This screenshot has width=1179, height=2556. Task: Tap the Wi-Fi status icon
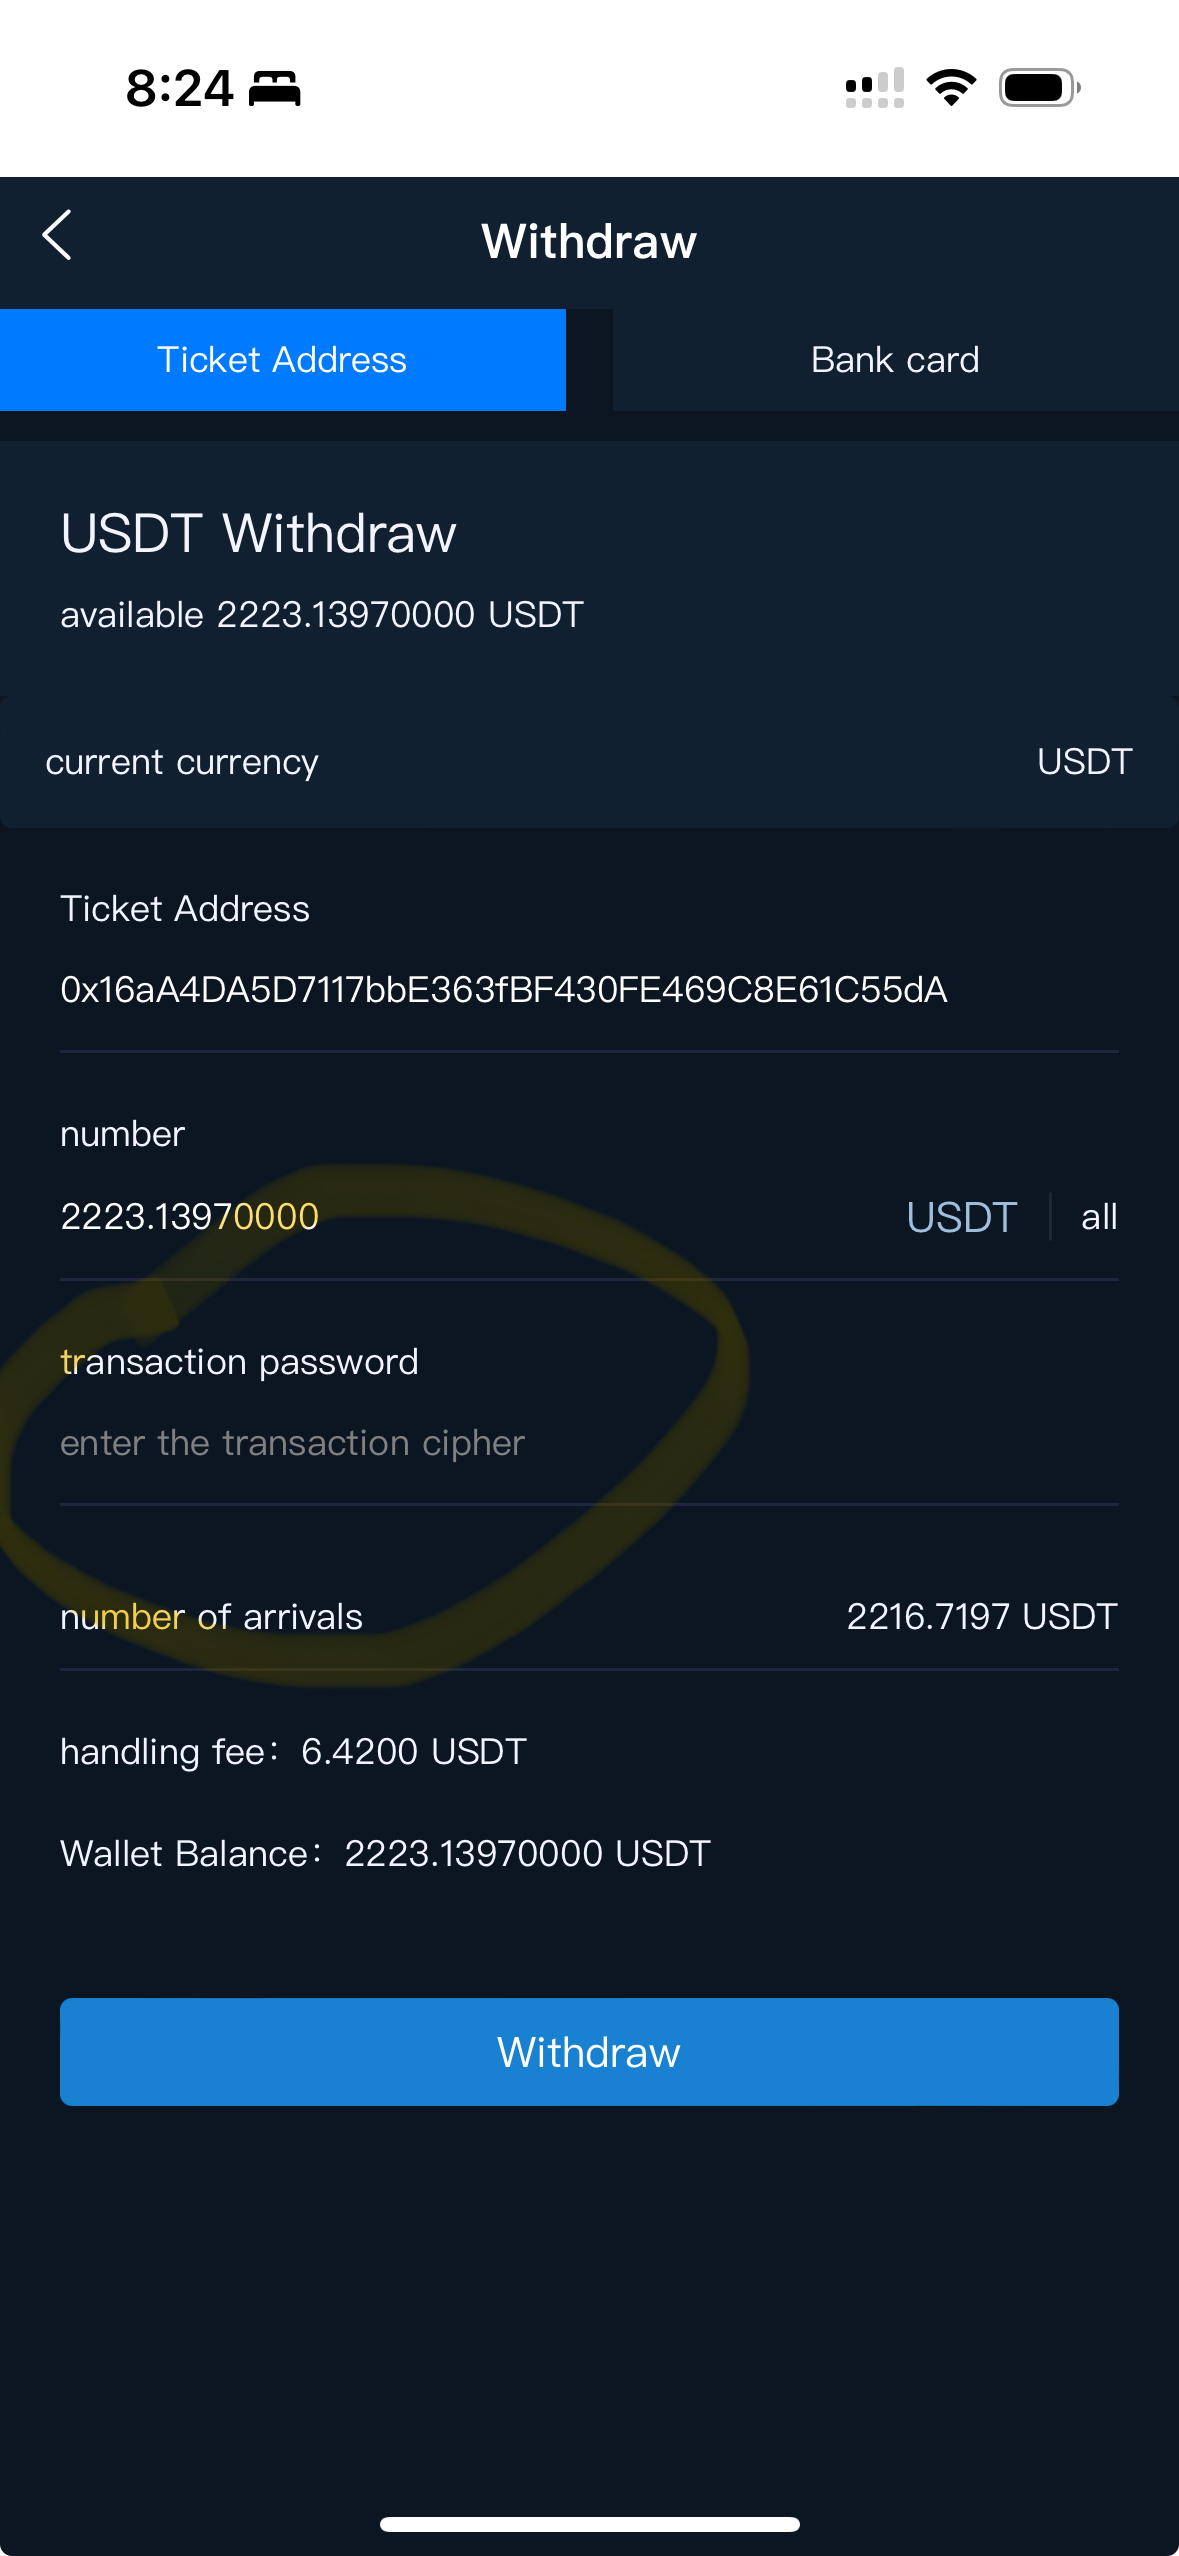point(951,88)
